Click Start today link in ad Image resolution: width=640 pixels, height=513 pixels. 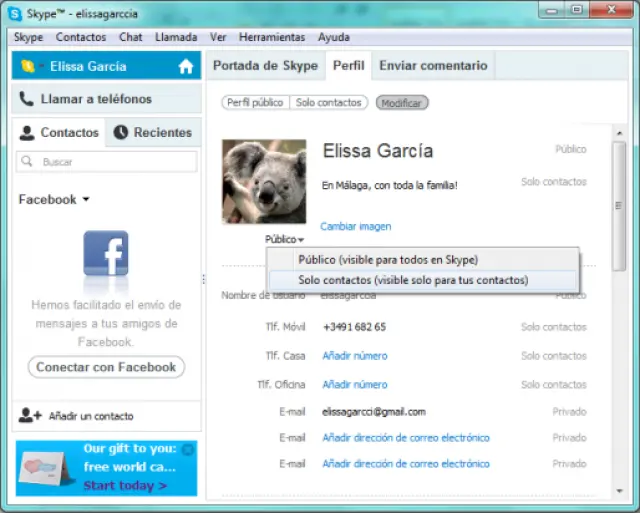pos(125,486)
